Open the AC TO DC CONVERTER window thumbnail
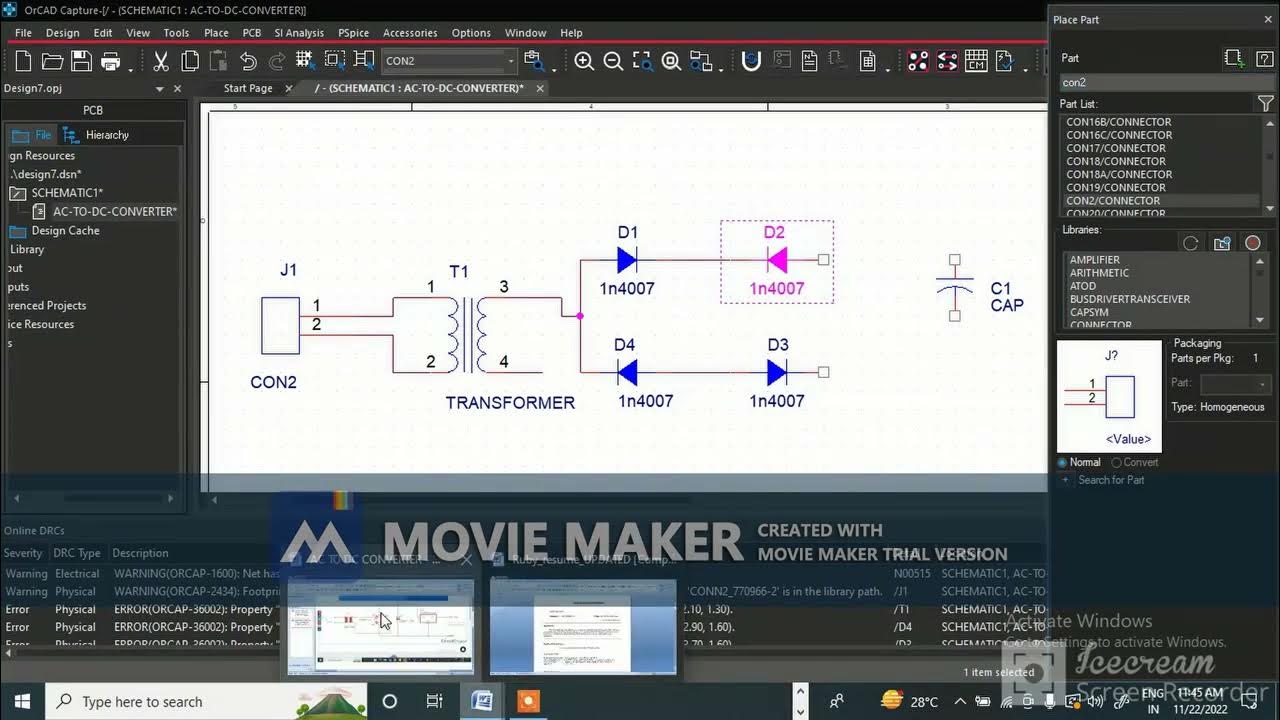The width and height of the screenshot is (1280, 720). [x=381, y=625]
